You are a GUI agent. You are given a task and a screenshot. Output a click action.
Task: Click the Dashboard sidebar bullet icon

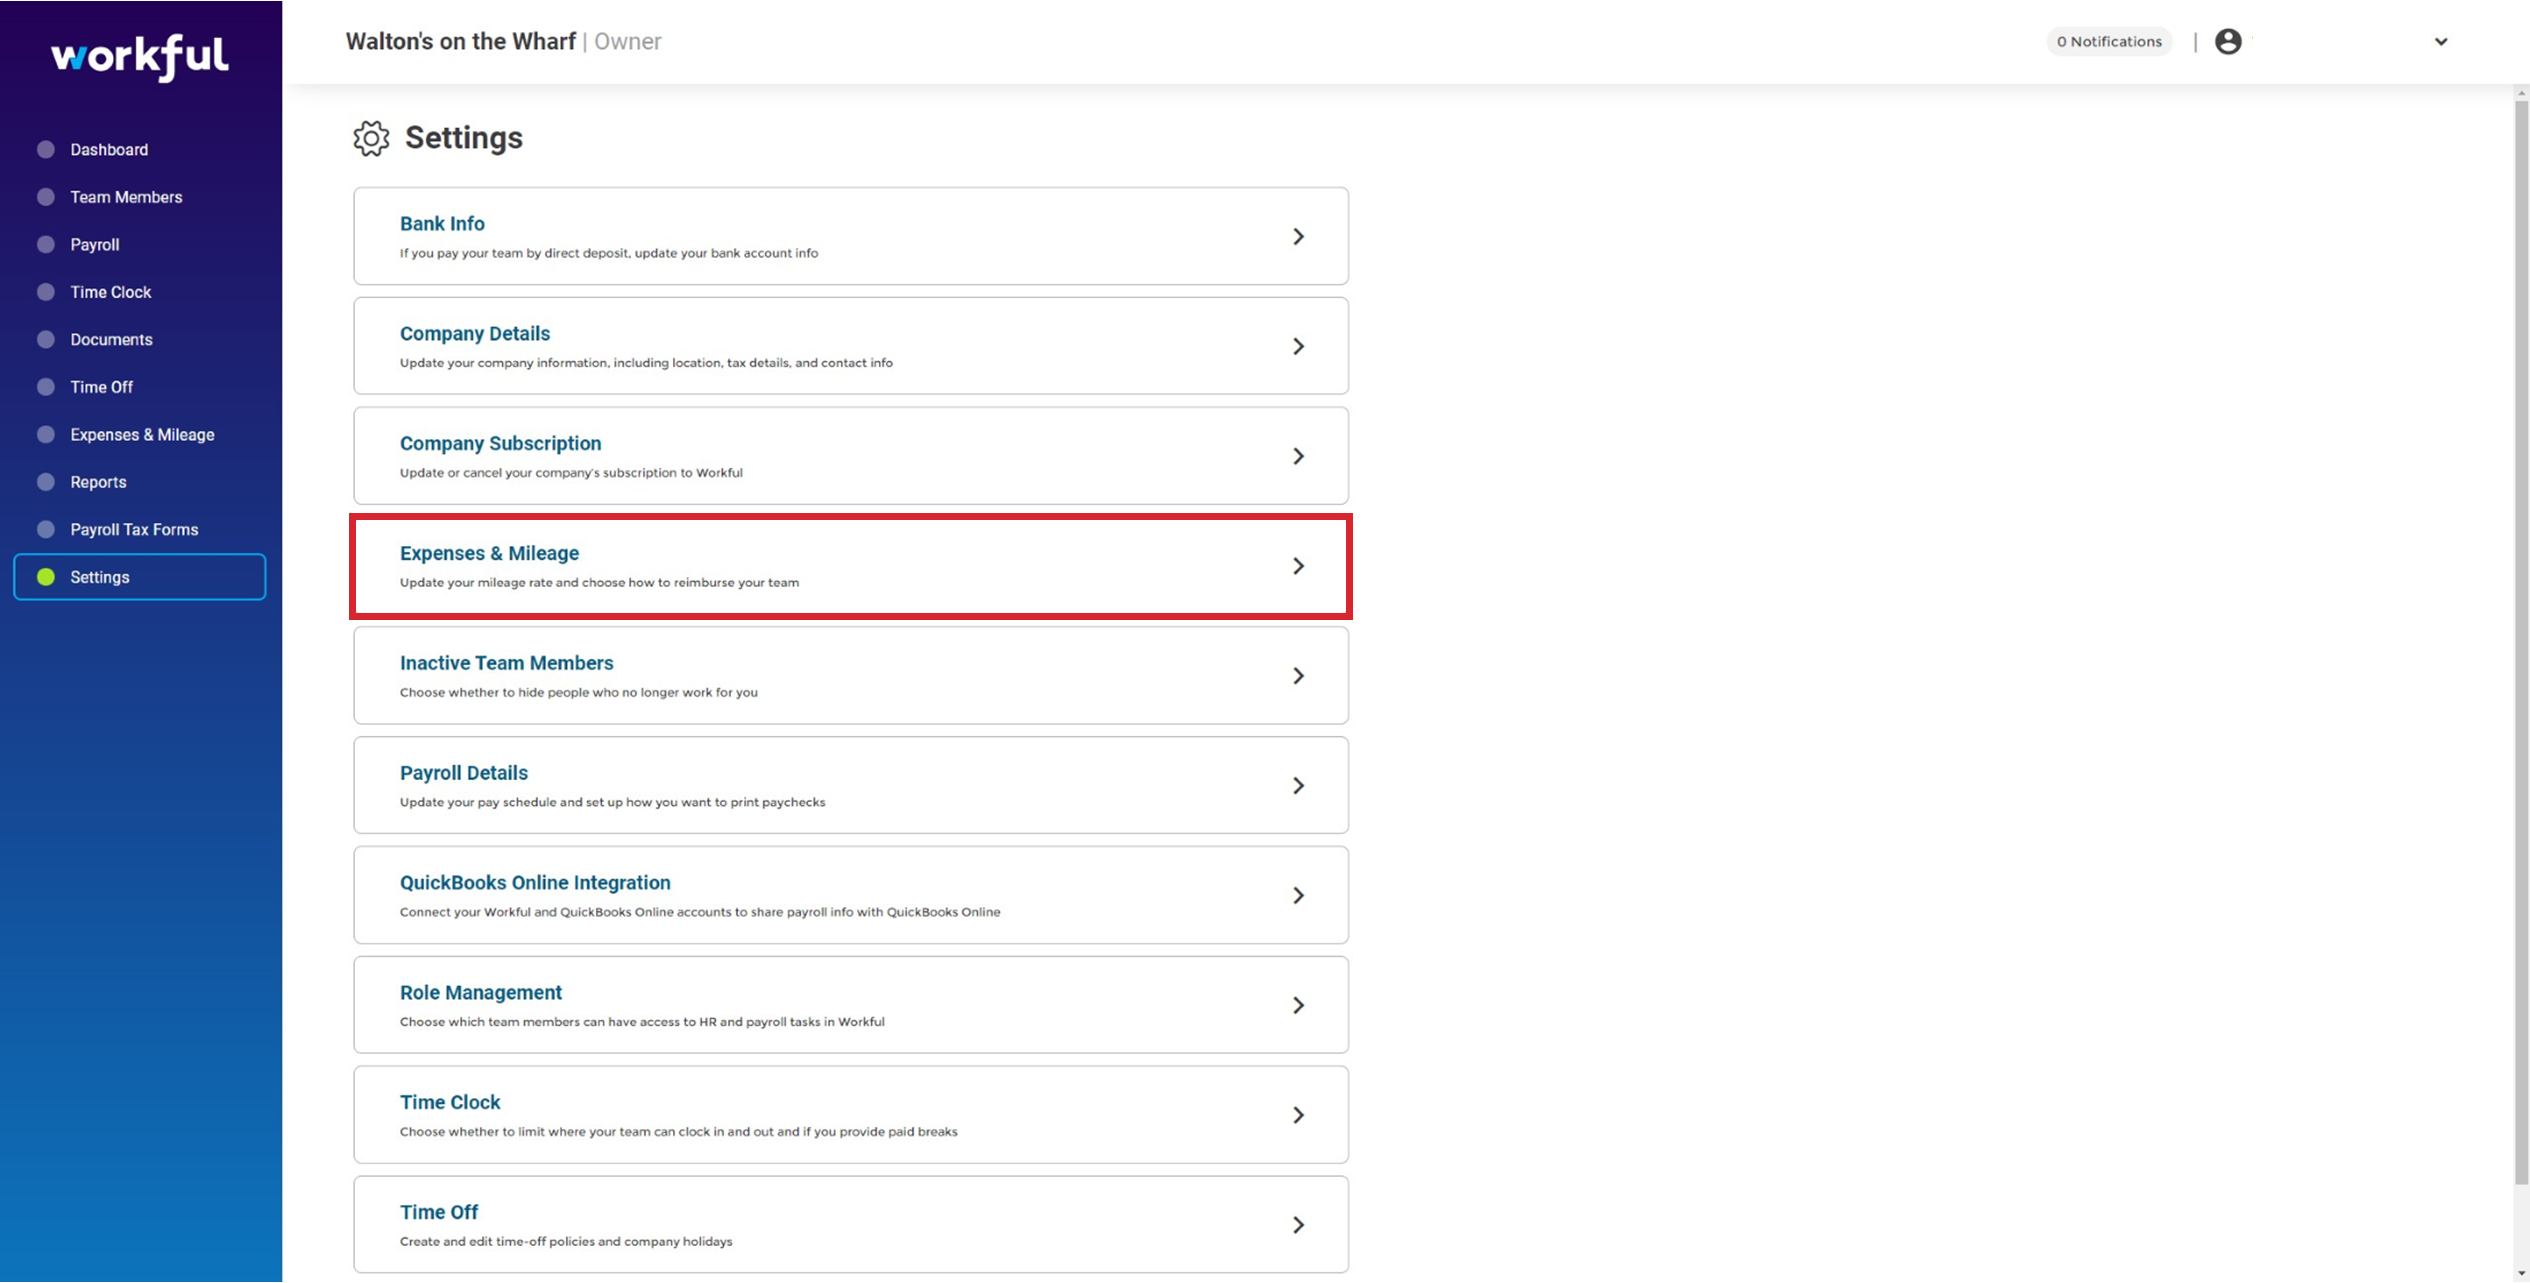46,149
